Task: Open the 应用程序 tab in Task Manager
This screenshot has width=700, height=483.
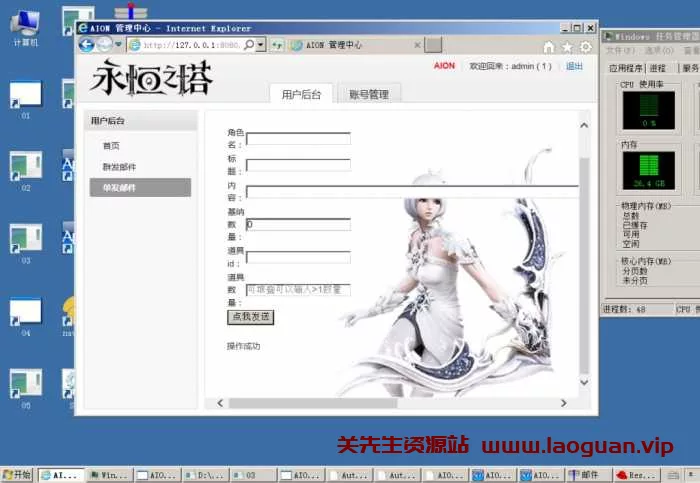Action: (x=625, y=68)
